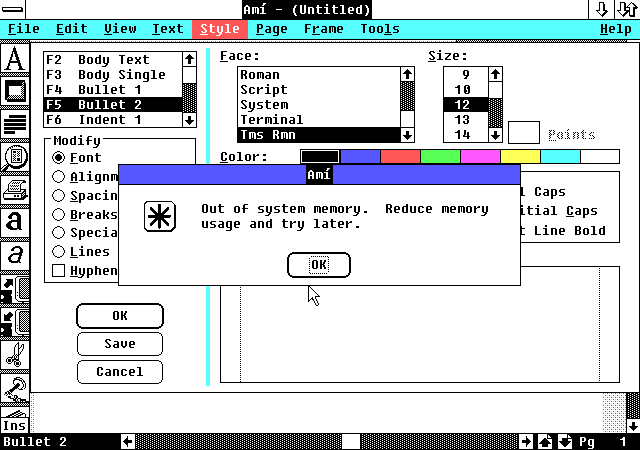Select the frame tool icon in sidebar
The image size is (640, 450).
pyautogui.click(x=15, y=91)
